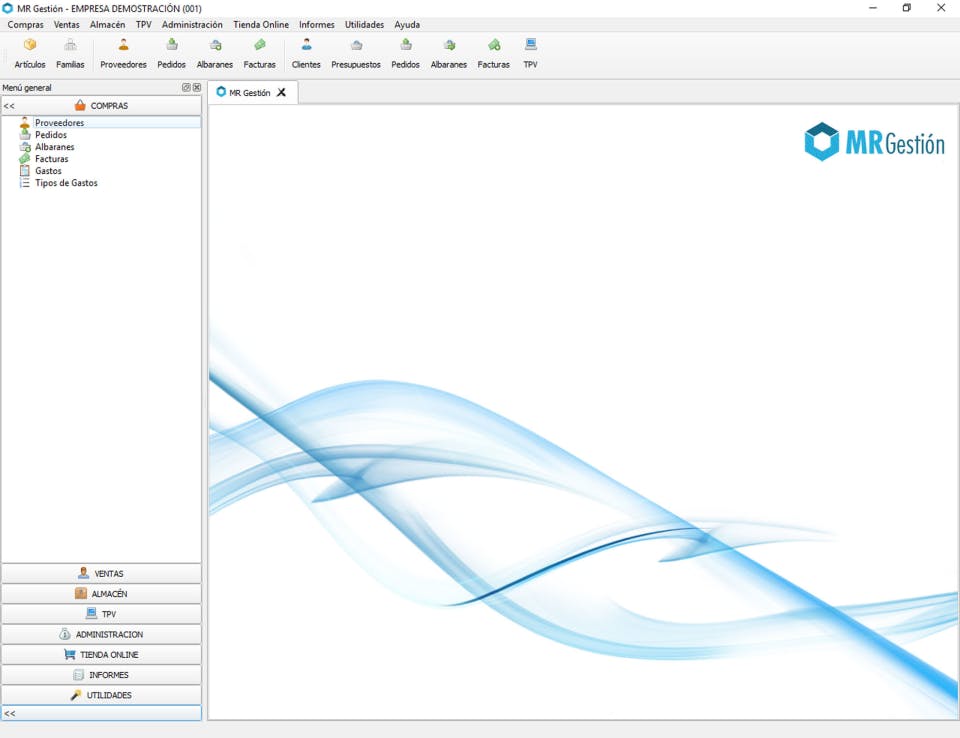Close the MR Gestión tab
The image size is (960, 738).
[282, 92]
